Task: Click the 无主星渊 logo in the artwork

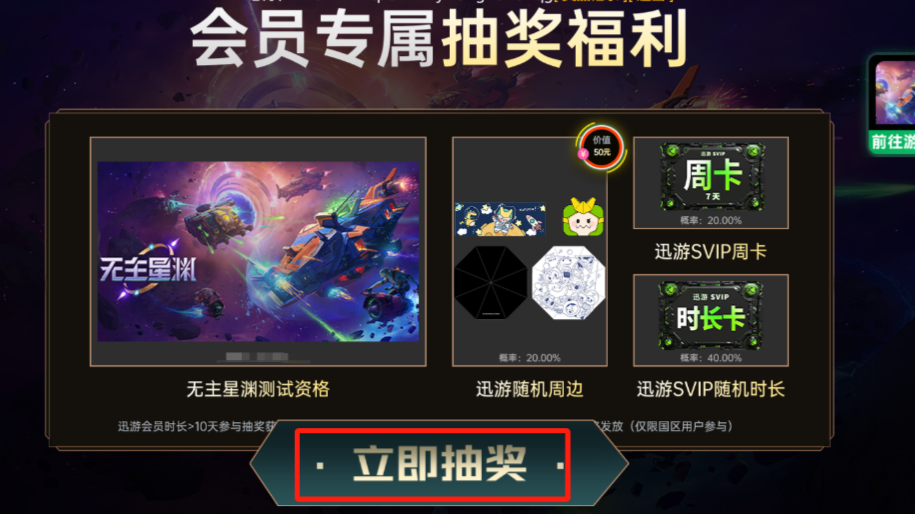Action: [148, 269]
